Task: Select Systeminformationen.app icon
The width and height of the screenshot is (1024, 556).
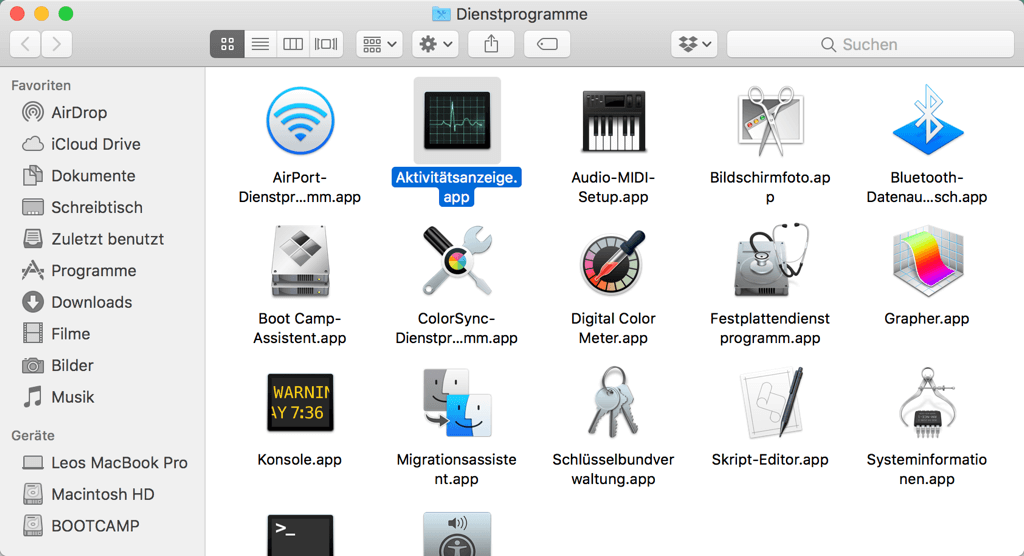Action: 927,402
